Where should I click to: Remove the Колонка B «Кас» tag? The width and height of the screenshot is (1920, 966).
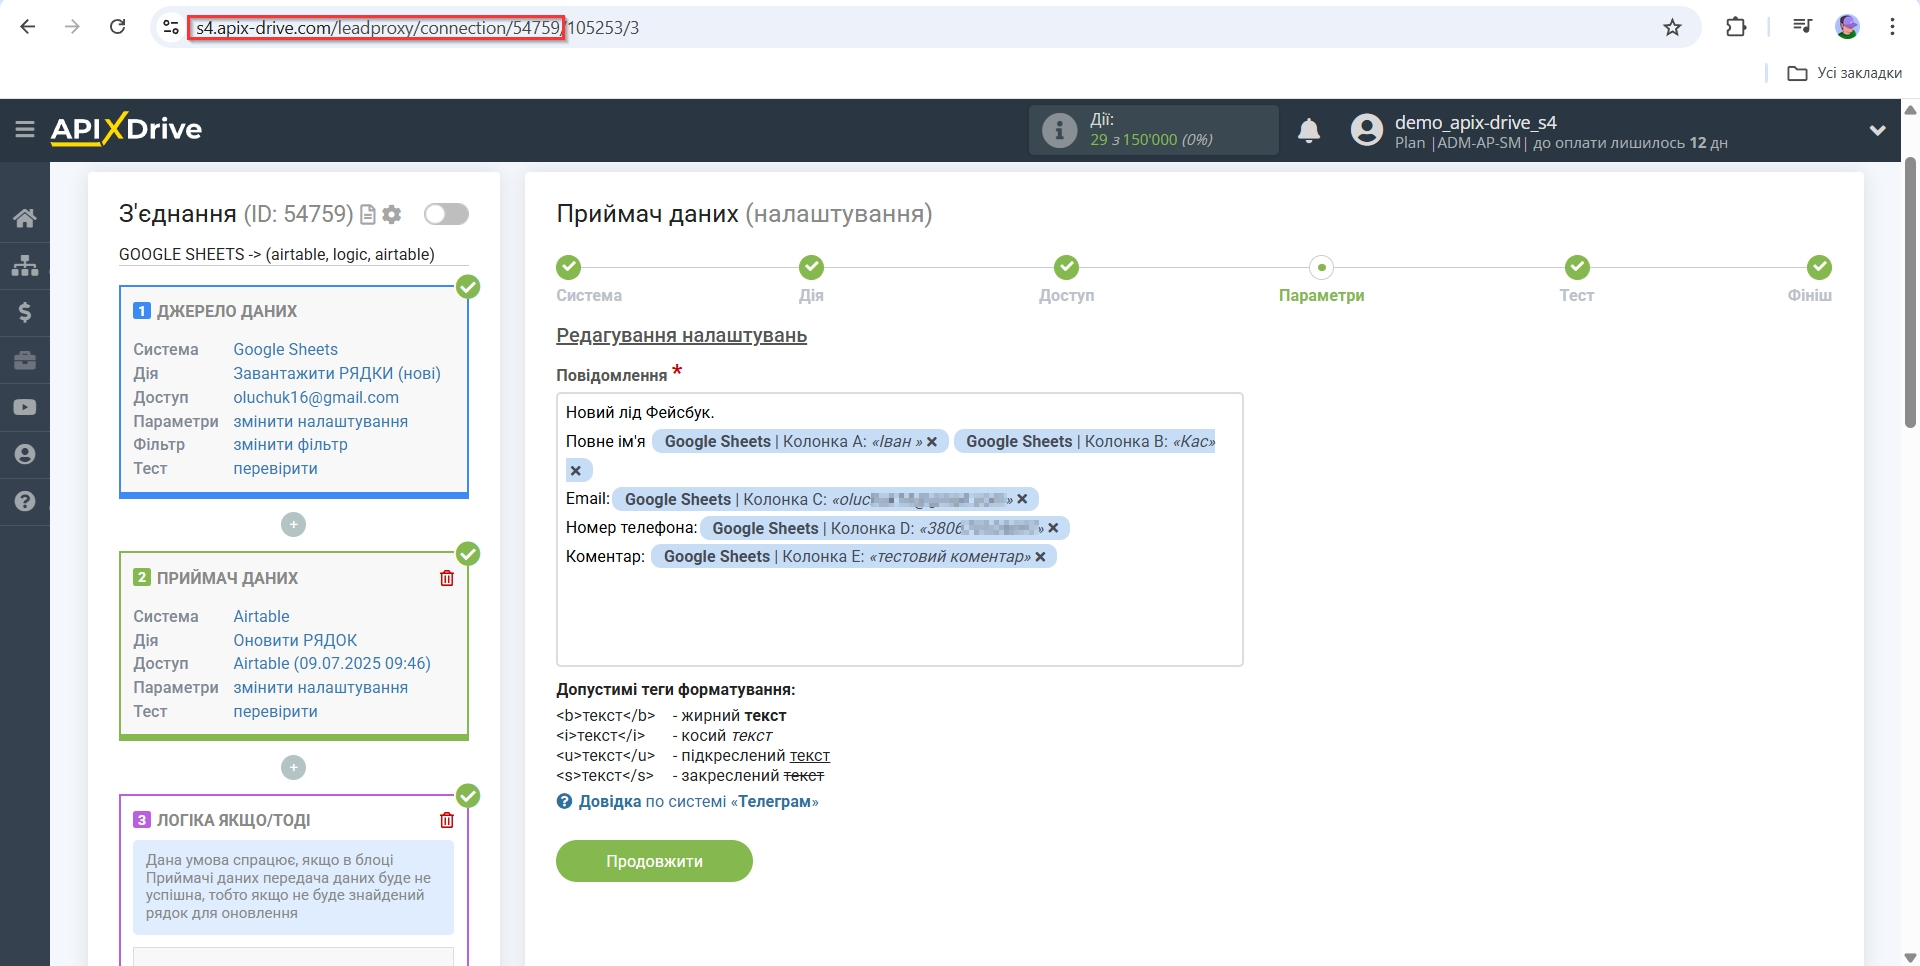[x=575, y=470]
